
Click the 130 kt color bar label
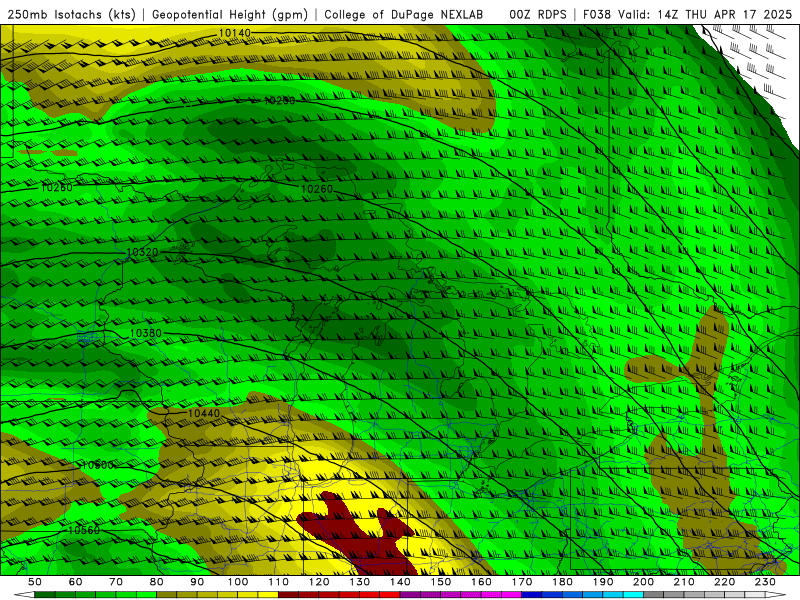click(360, 582)
